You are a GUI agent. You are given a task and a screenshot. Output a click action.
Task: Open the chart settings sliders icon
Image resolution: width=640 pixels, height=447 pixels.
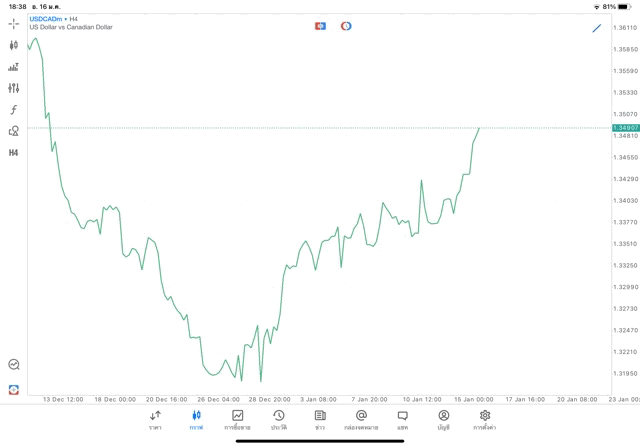coord(14,88)
